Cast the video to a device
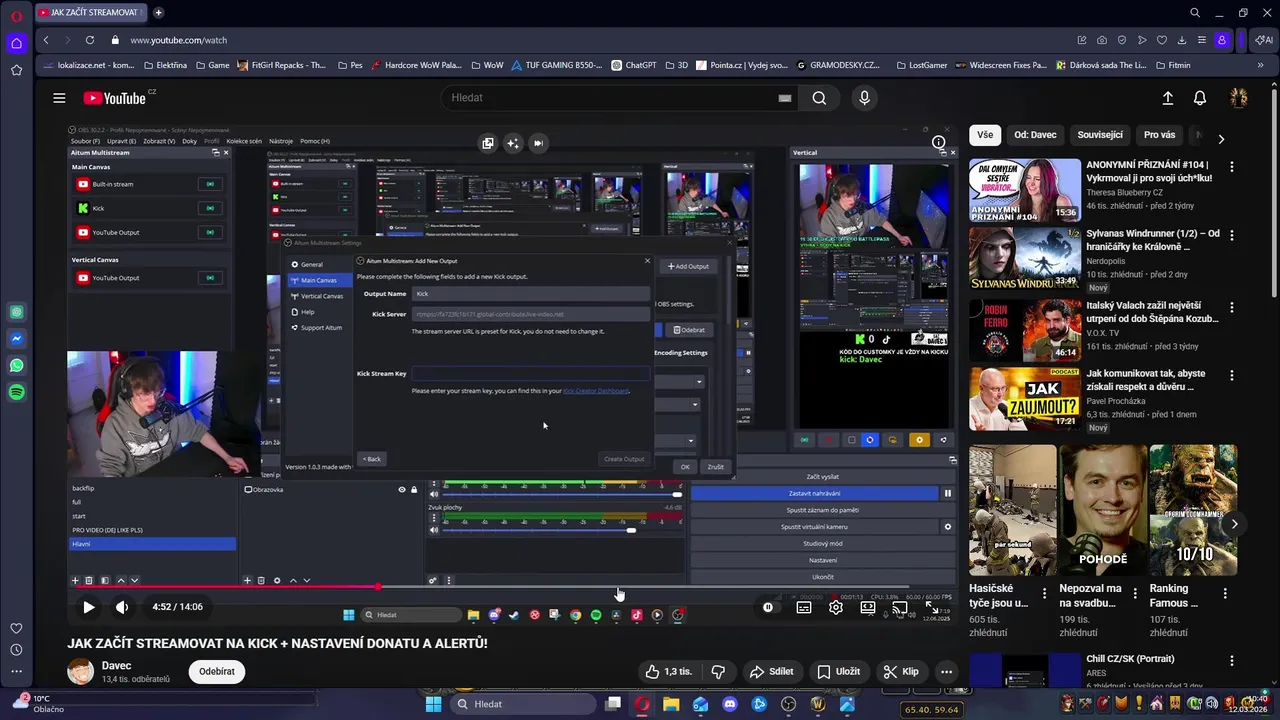Image resolution: width=1280 pixels, height=720 pixels. coord(900,607)
